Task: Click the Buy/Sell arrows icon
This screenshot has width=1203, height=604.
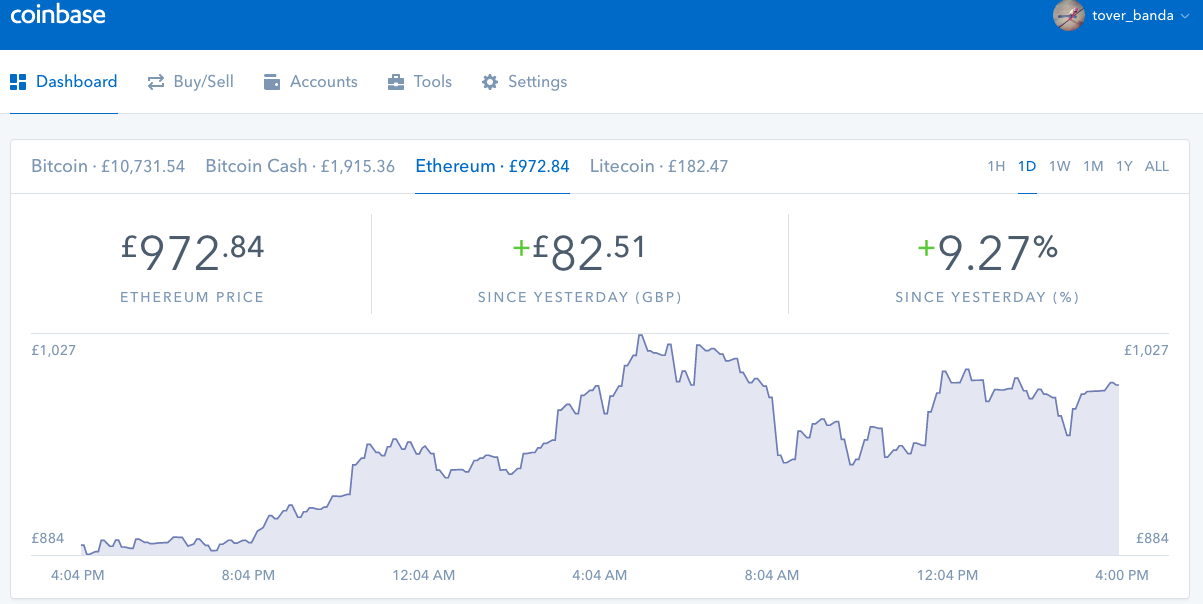Action: point(156,82)
